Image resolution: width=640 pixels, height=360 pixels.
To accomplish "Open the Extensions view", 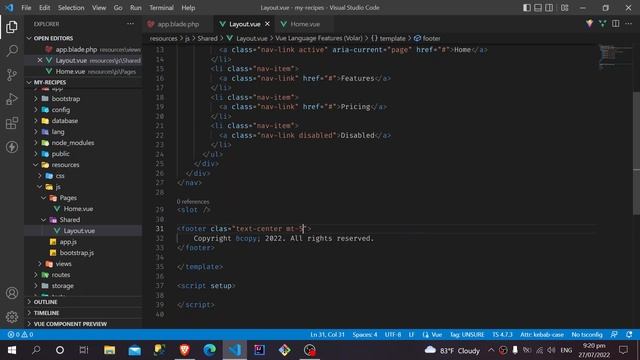I will click(12, 123).
